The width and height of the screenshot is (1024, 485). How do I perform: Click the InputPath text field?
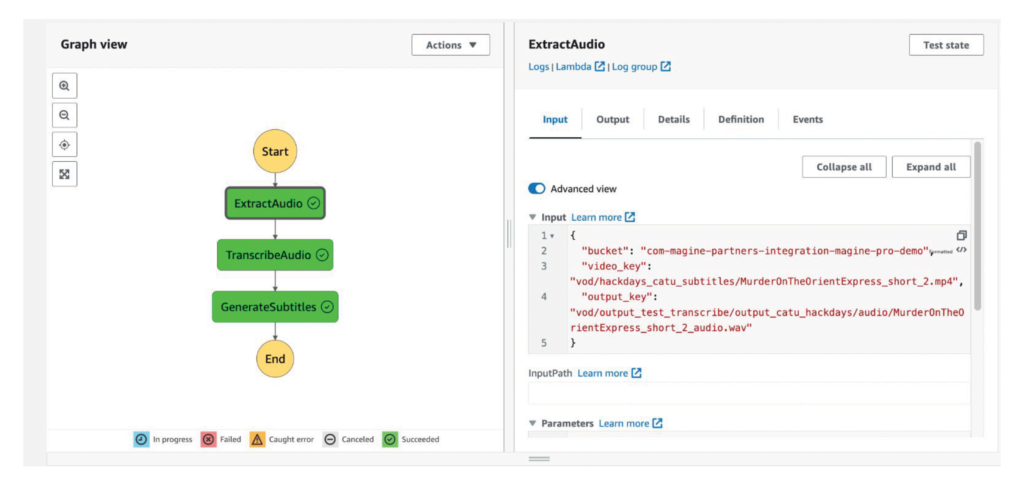tap(748, 393)
